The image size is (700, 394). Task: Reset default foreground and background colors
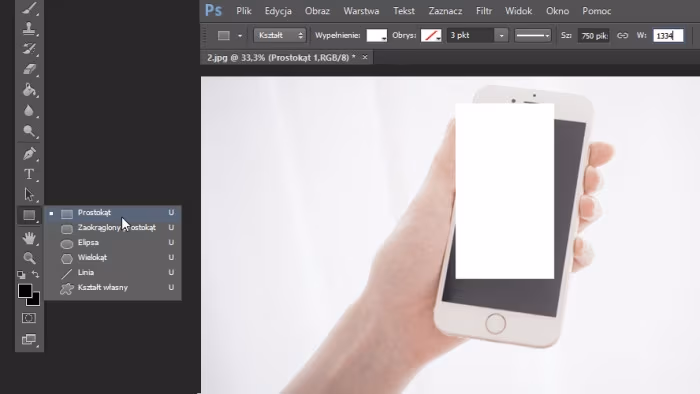[21, 274]
